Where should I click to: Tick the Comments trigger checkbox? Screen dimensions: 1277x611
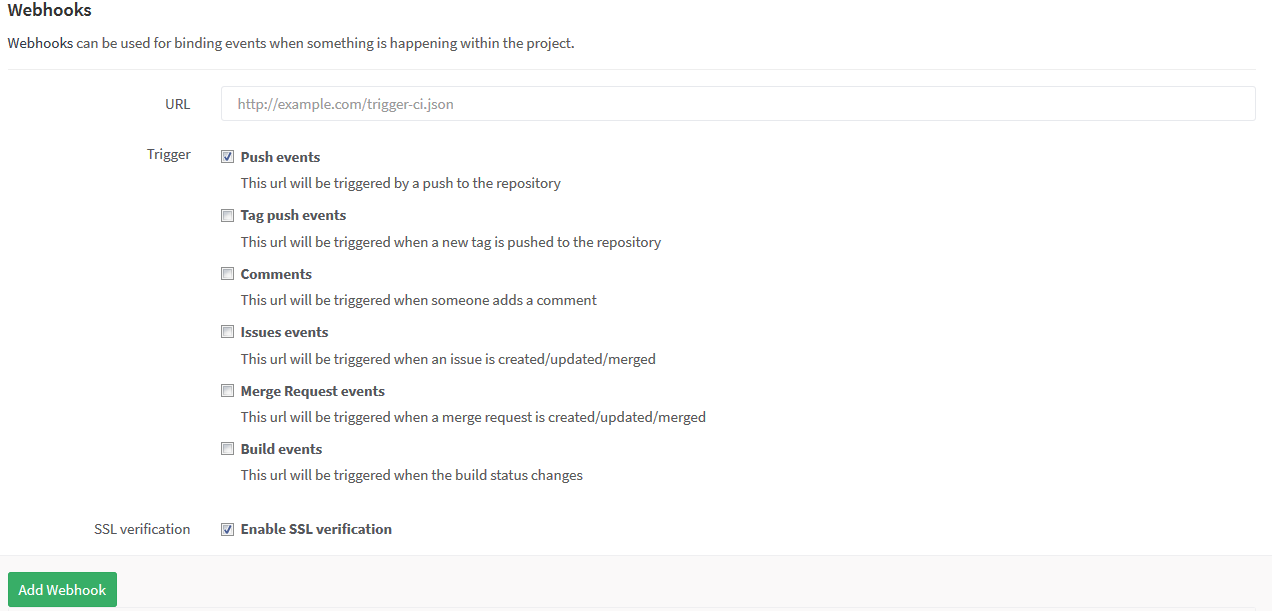tap(228, 274)
